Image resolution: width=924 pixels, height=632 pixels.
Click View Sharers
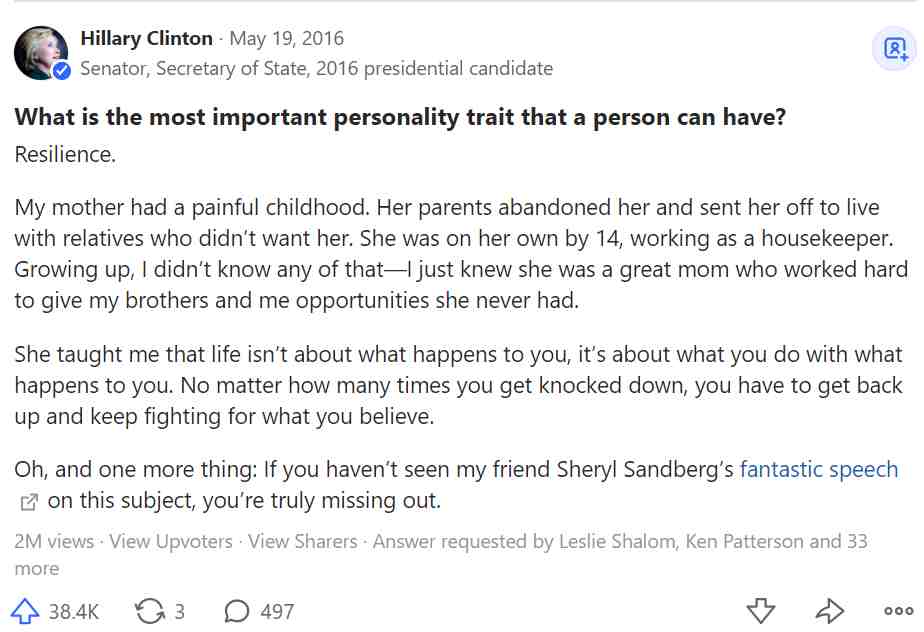[x=302, y=541]
